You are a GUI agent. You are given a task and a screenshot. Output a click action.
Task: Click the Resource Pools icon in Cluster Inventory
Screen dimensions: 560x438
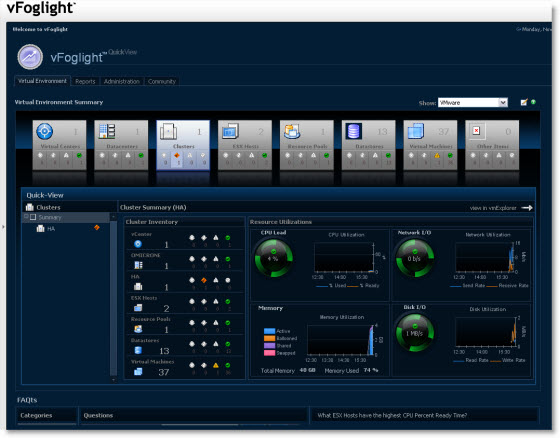138,329
